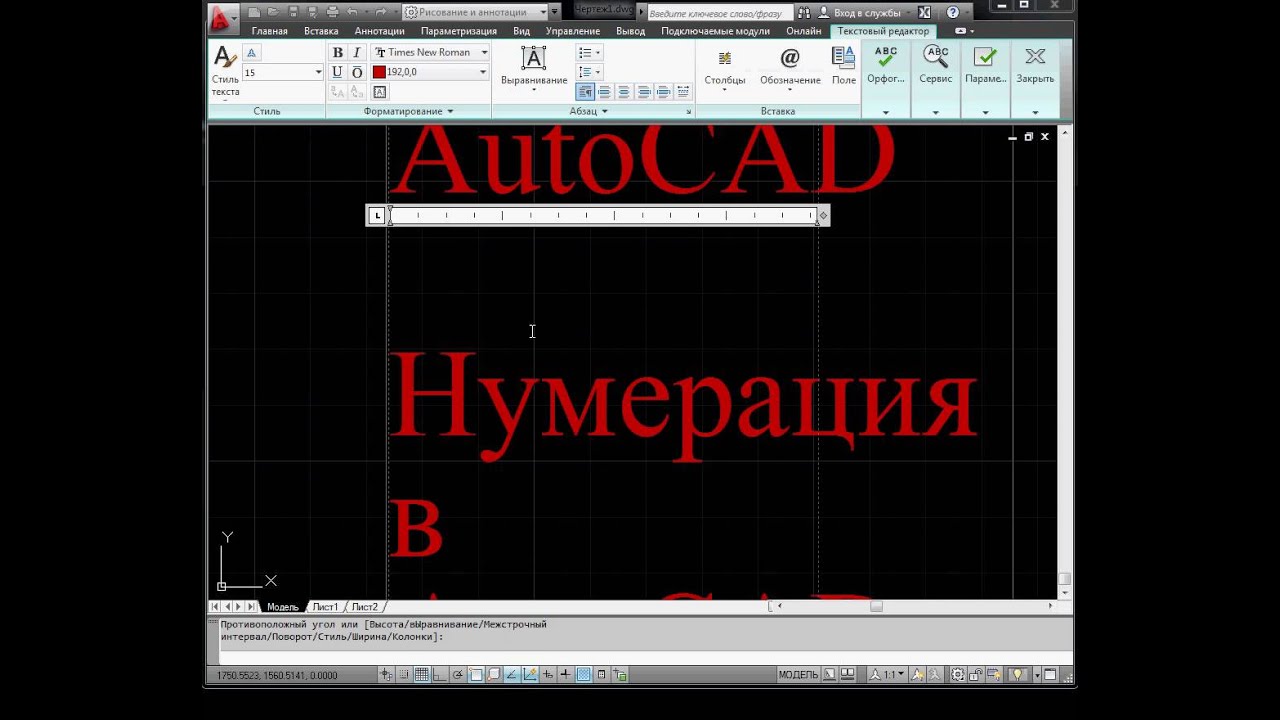Click the Redo arrow in quick access toolbar

point(380,12)
